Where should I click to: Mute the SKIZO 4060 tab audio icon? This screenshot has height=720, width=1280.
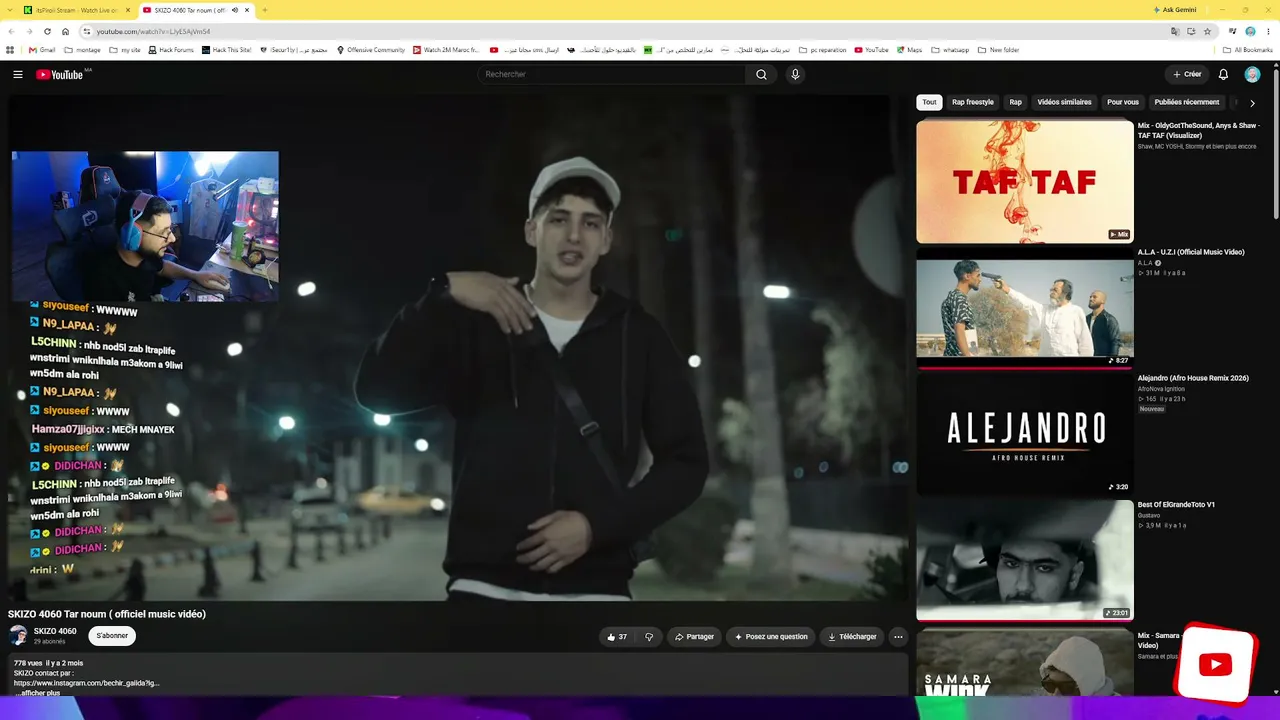(x=235, y=10)
